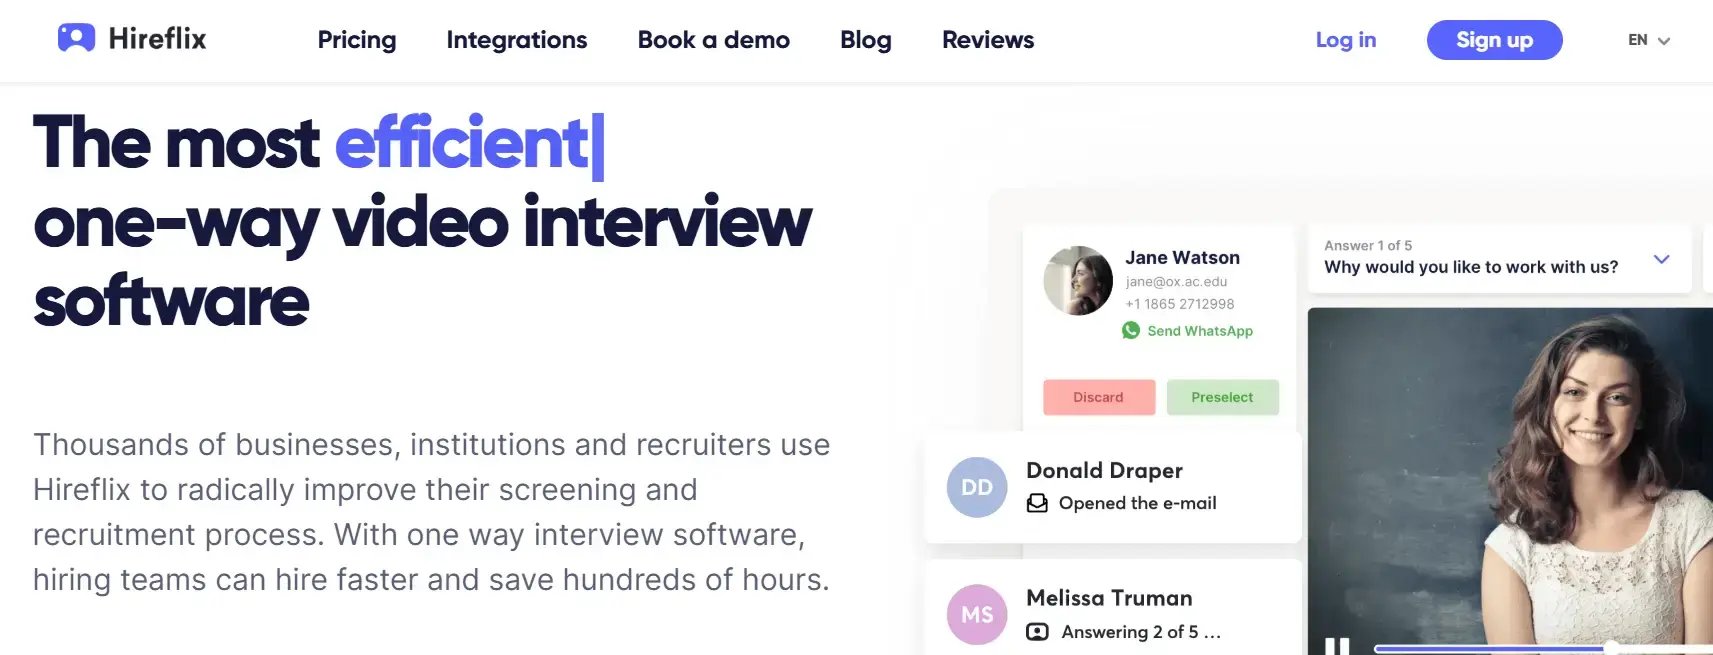Select the Donald Draper candidate card
The width and height of the screenshot is (1713, 655).
1113,487
